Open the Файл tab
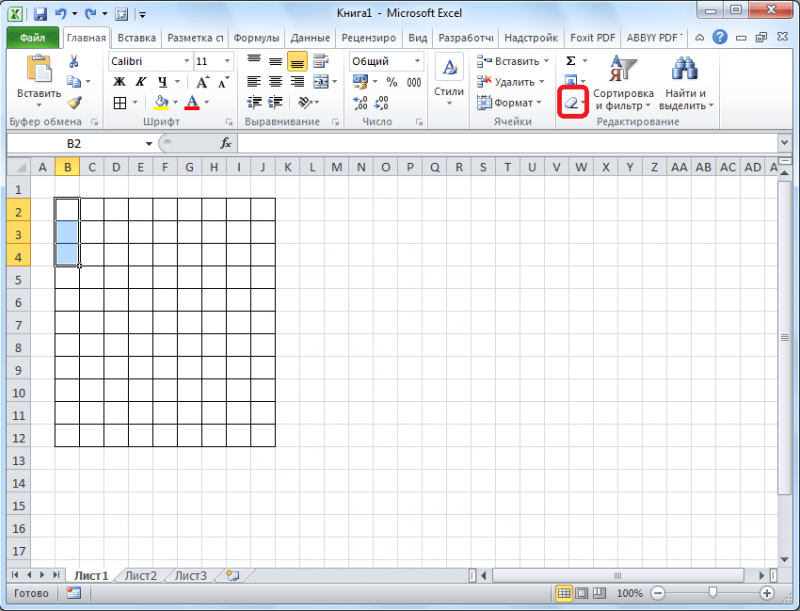Image resolution: width=800 pixels, height=611 pixels. 33,38
